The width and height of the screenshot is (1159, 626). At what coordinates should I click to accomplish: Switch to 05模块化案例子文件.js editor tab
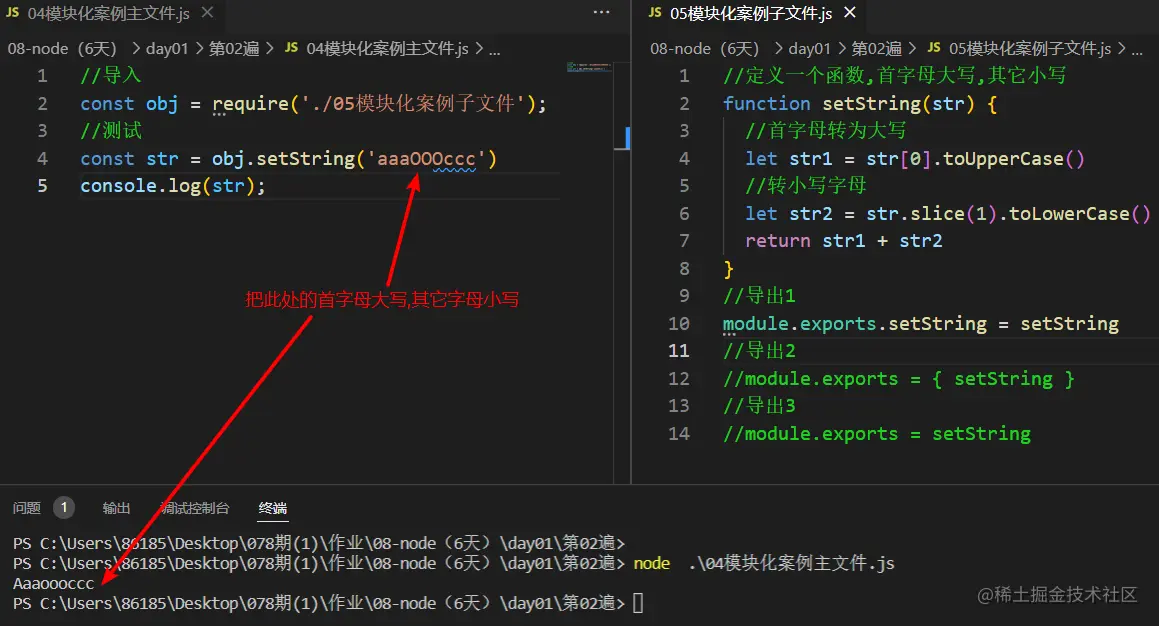tap(752, 13)
